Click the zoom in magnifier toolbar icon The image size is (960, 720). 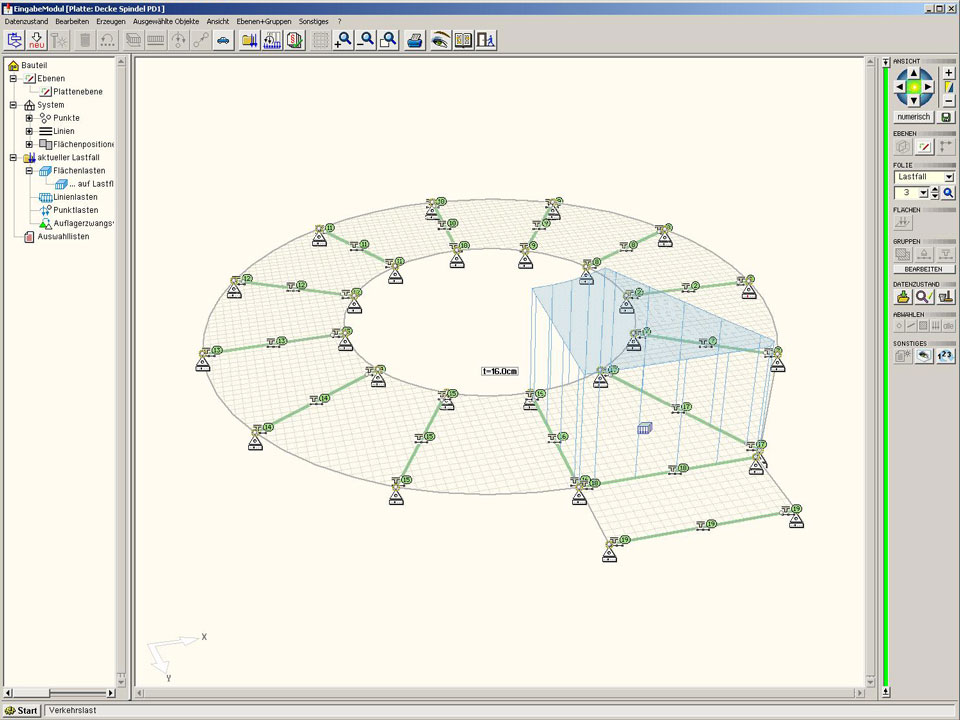344,40
